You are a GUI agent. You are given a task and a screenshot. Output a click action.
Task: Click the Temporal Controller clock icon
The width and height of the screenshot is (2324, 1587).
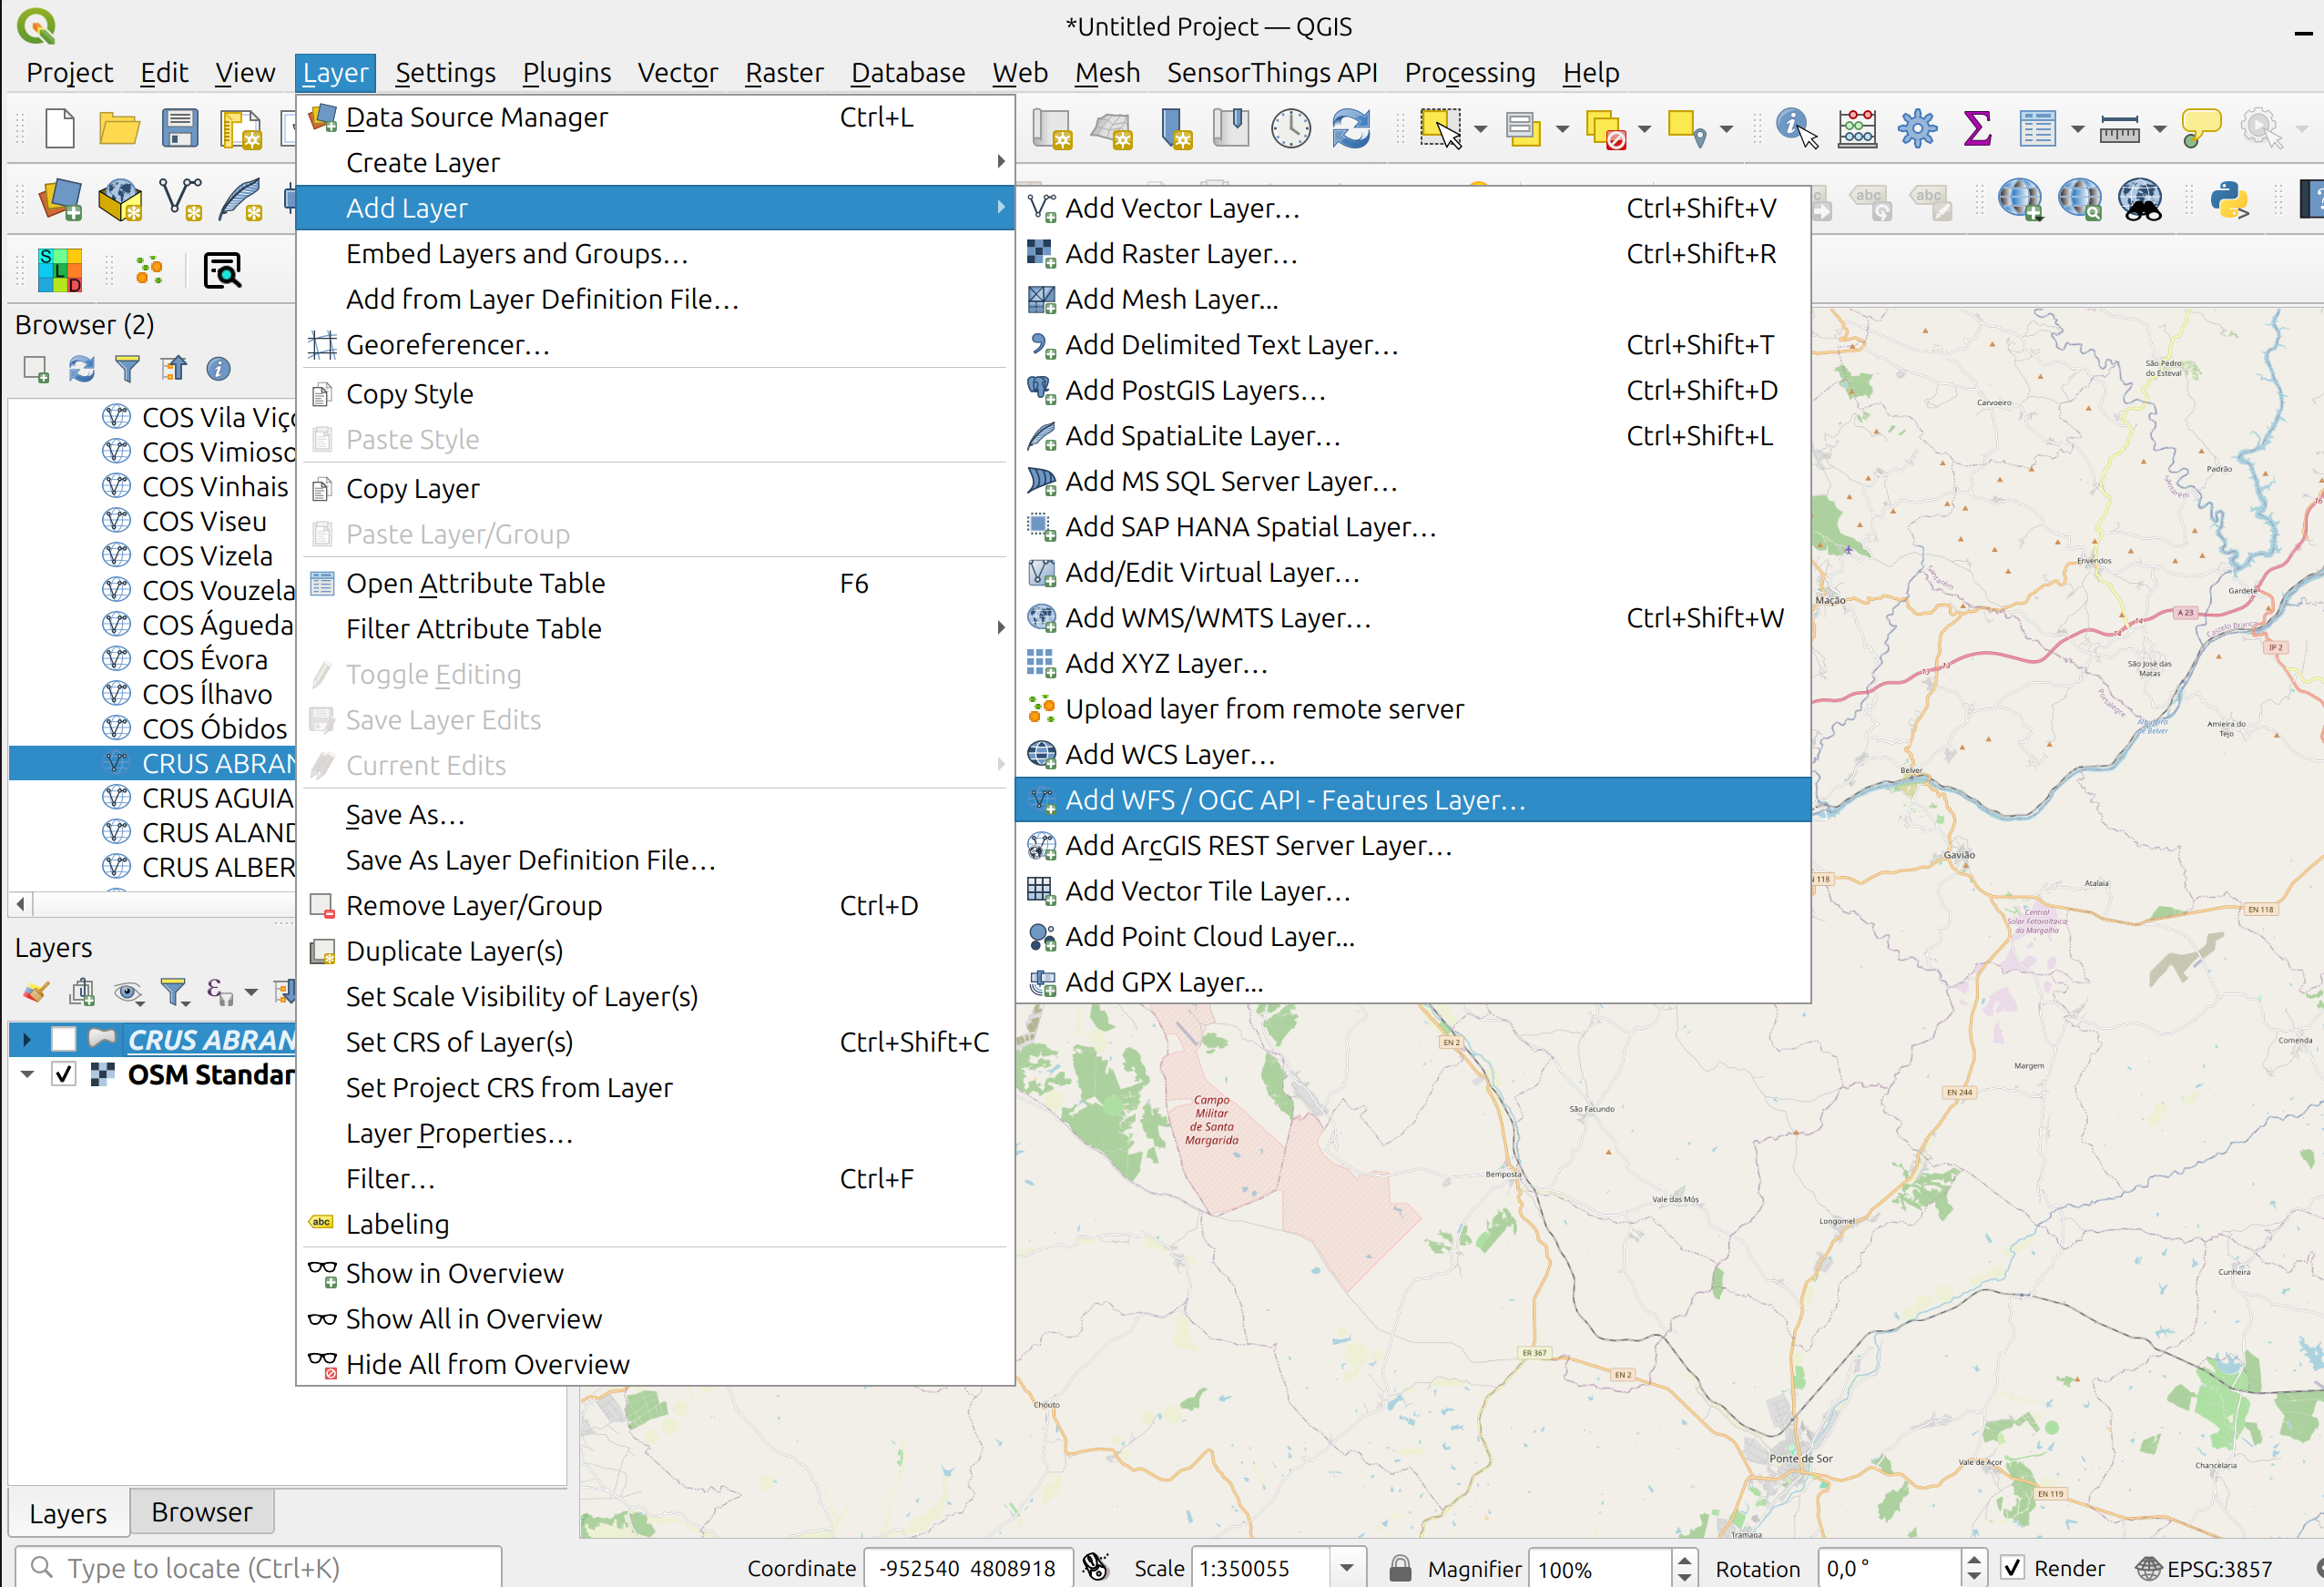[1291, 129]
